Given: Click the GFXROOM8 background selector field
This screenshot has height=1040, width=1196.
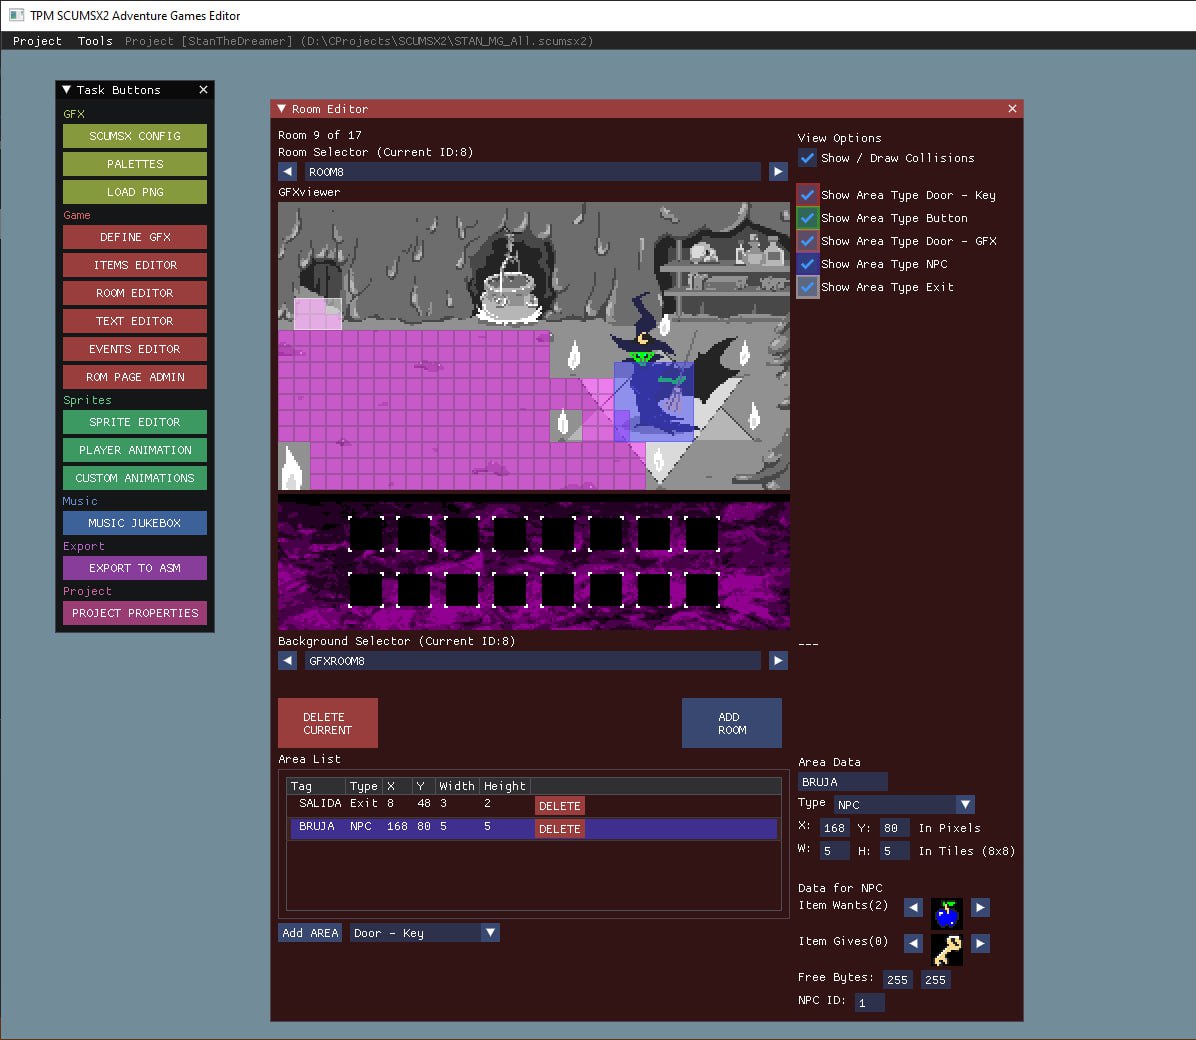Looking at the screenshot, I should [x=532, y=661].
